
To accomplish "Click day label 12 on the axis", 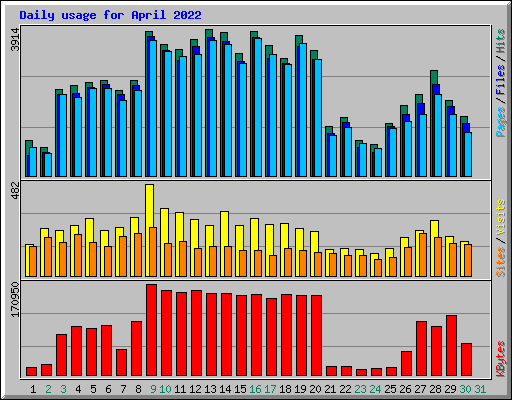I will (x=195, y=389).
